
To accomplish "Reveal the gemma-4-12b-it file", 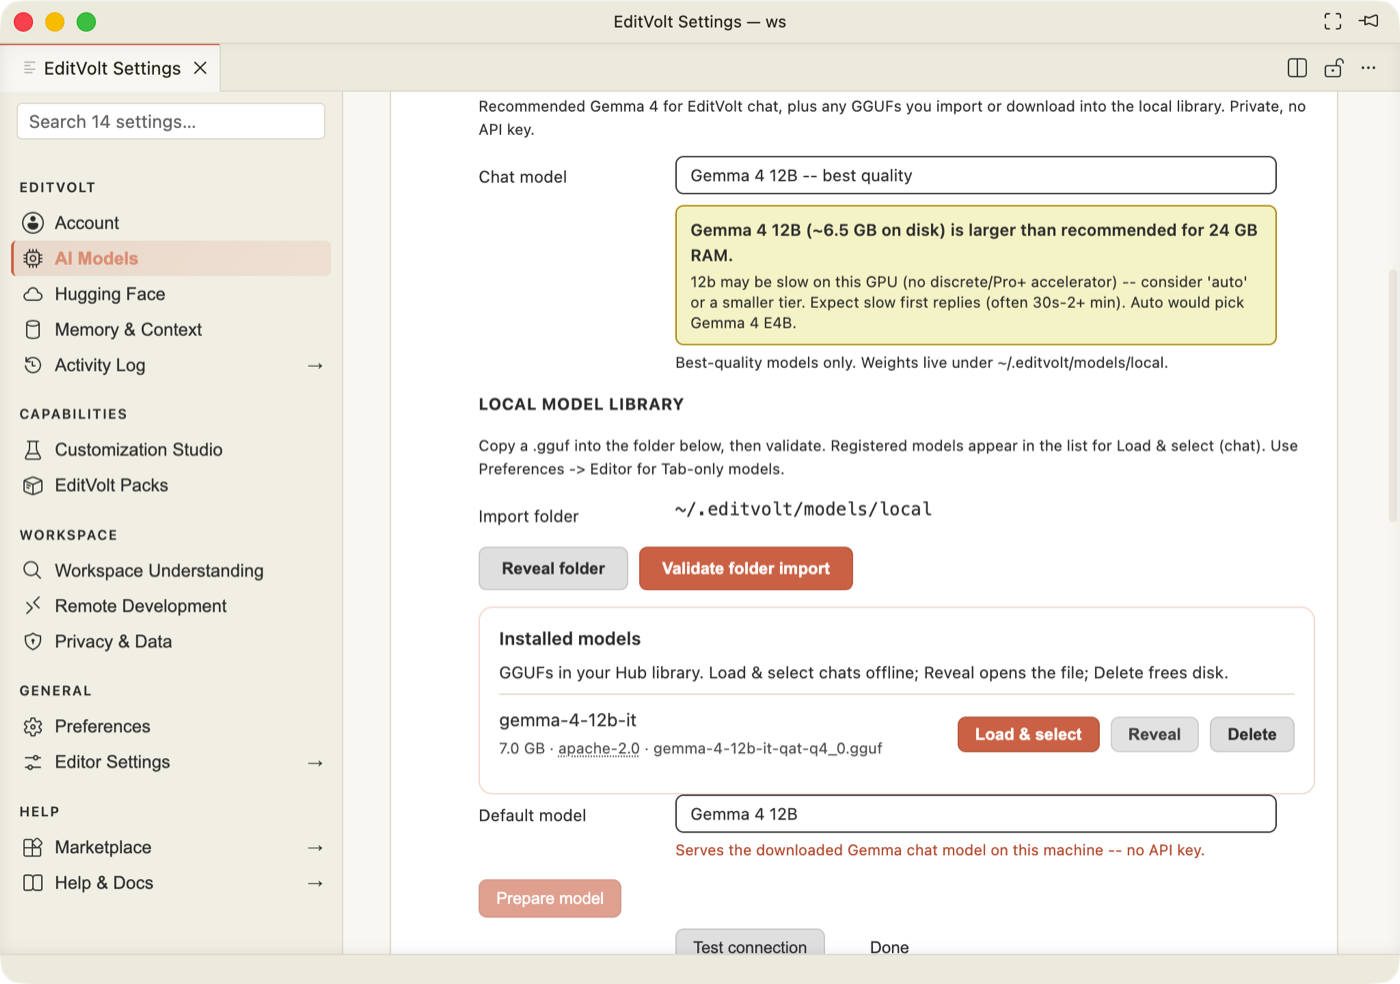I will click(x=1154, y=734).
